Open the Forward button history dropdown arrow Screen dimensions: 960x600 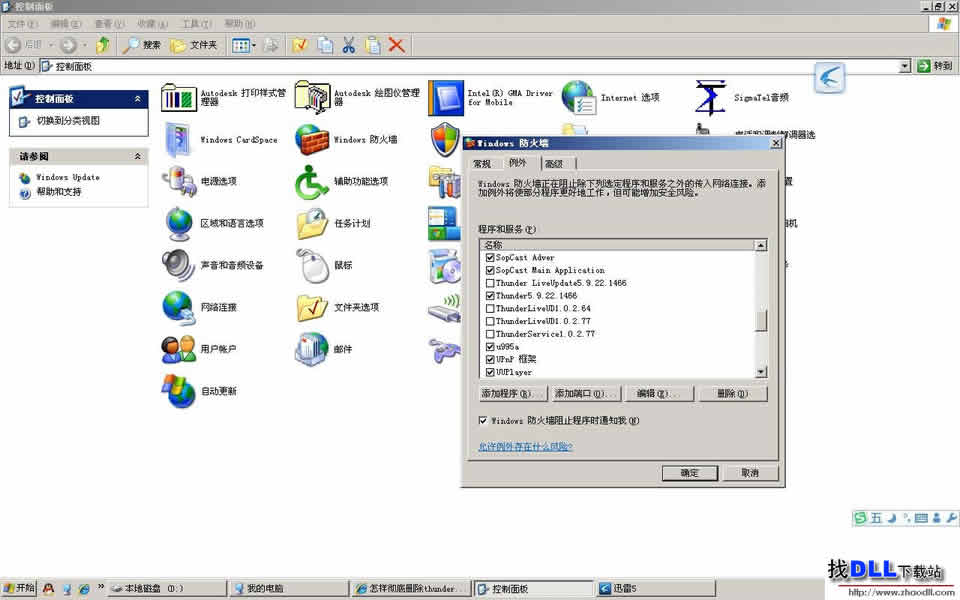pos(84,45)
